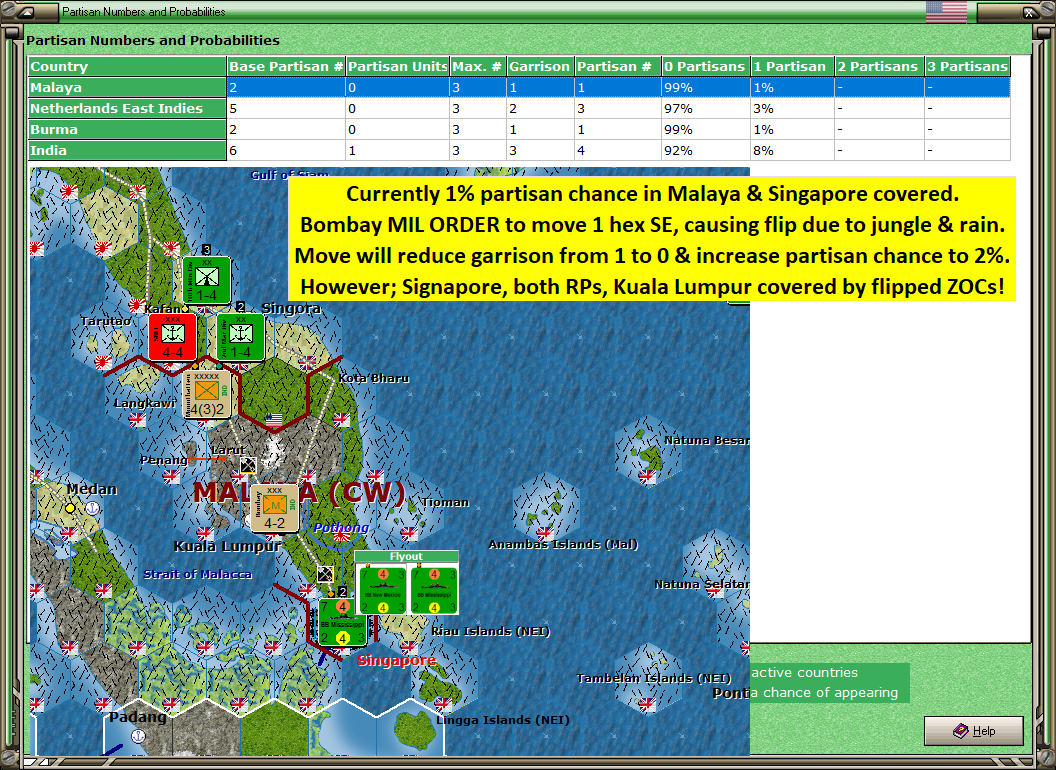Click the 2 Partisans column header
This screenshot has width=1056, height=770.
pyautogui.click(x=879, y=66)
